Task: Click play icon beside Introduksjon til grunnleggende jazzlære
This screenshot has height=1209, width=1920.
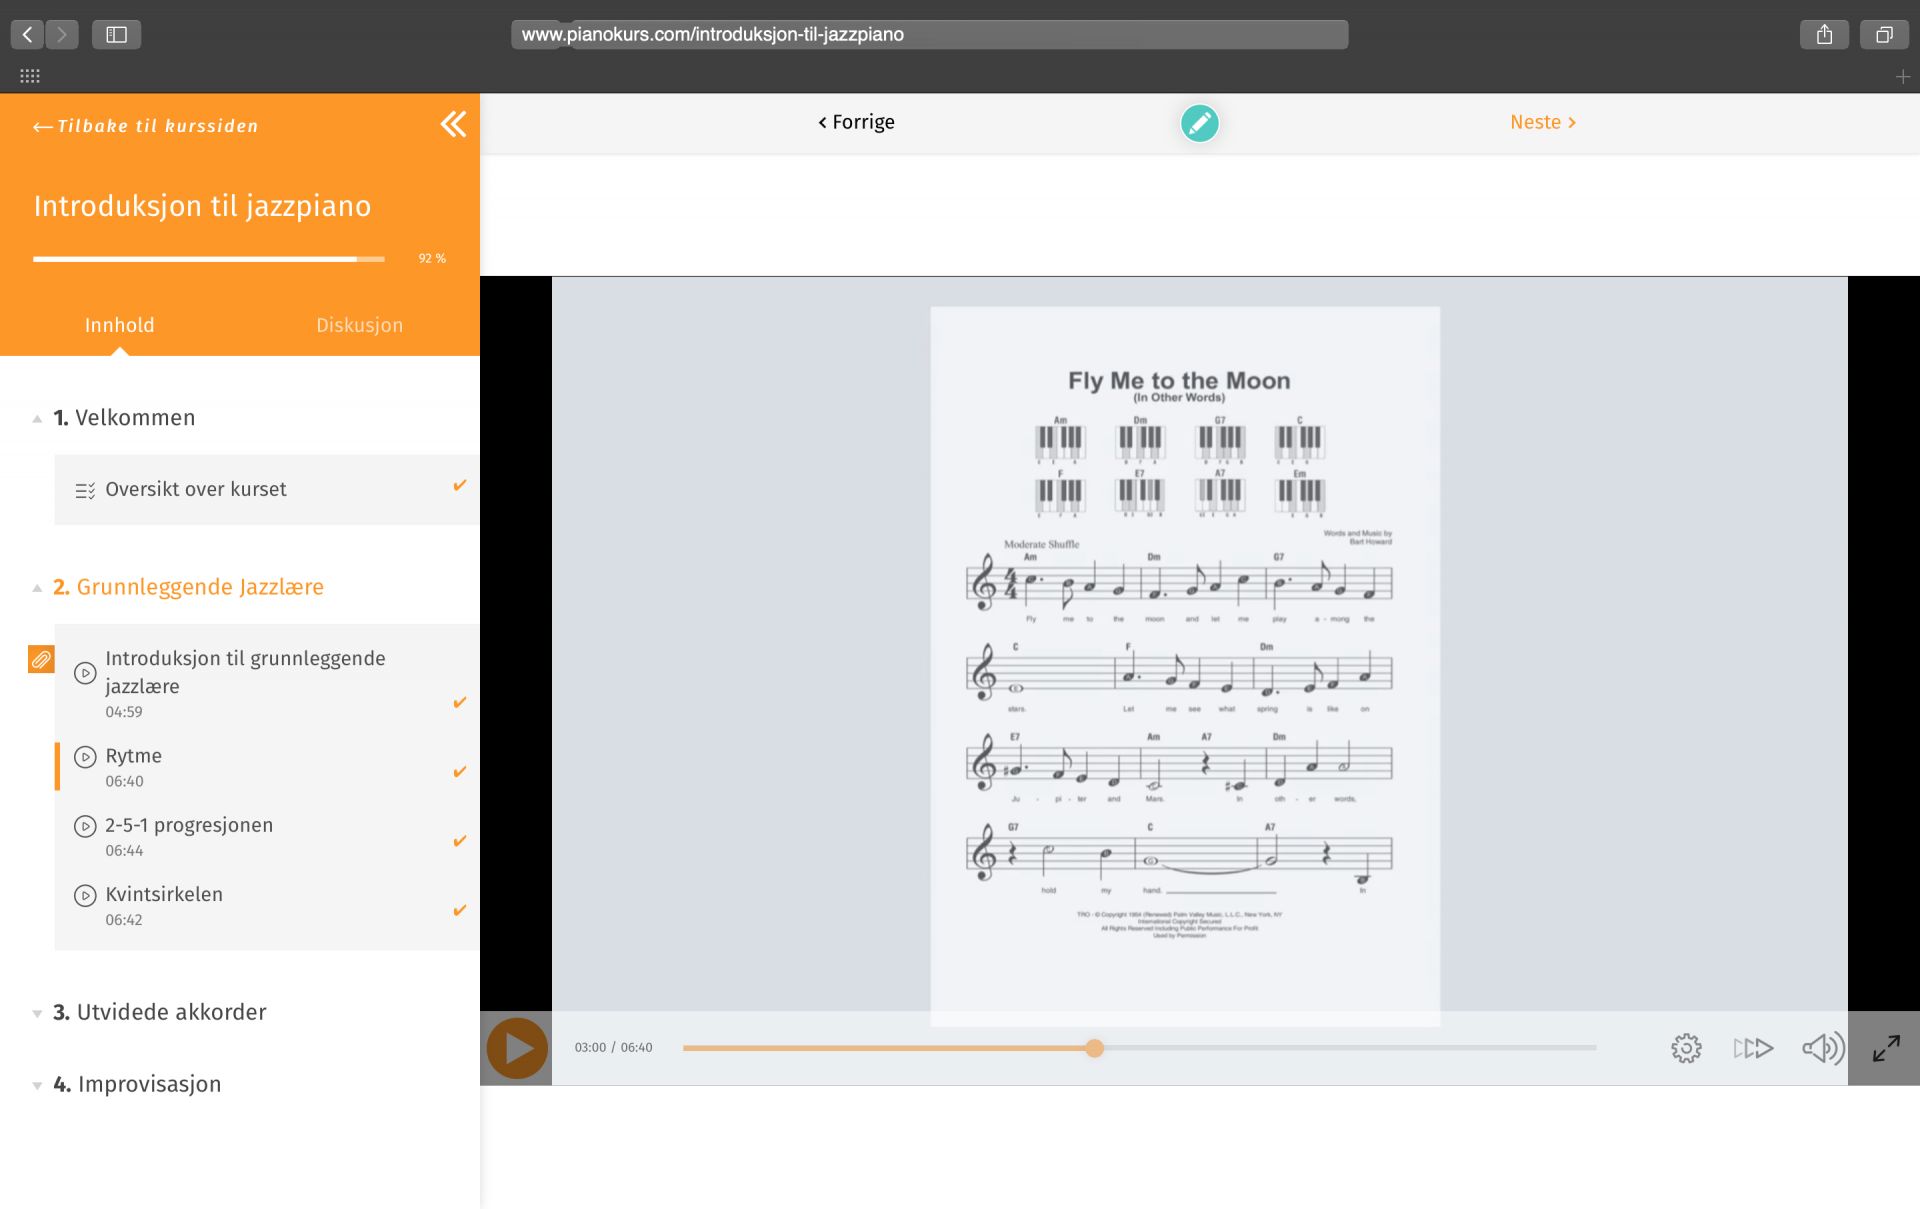Action: [85, 673]
